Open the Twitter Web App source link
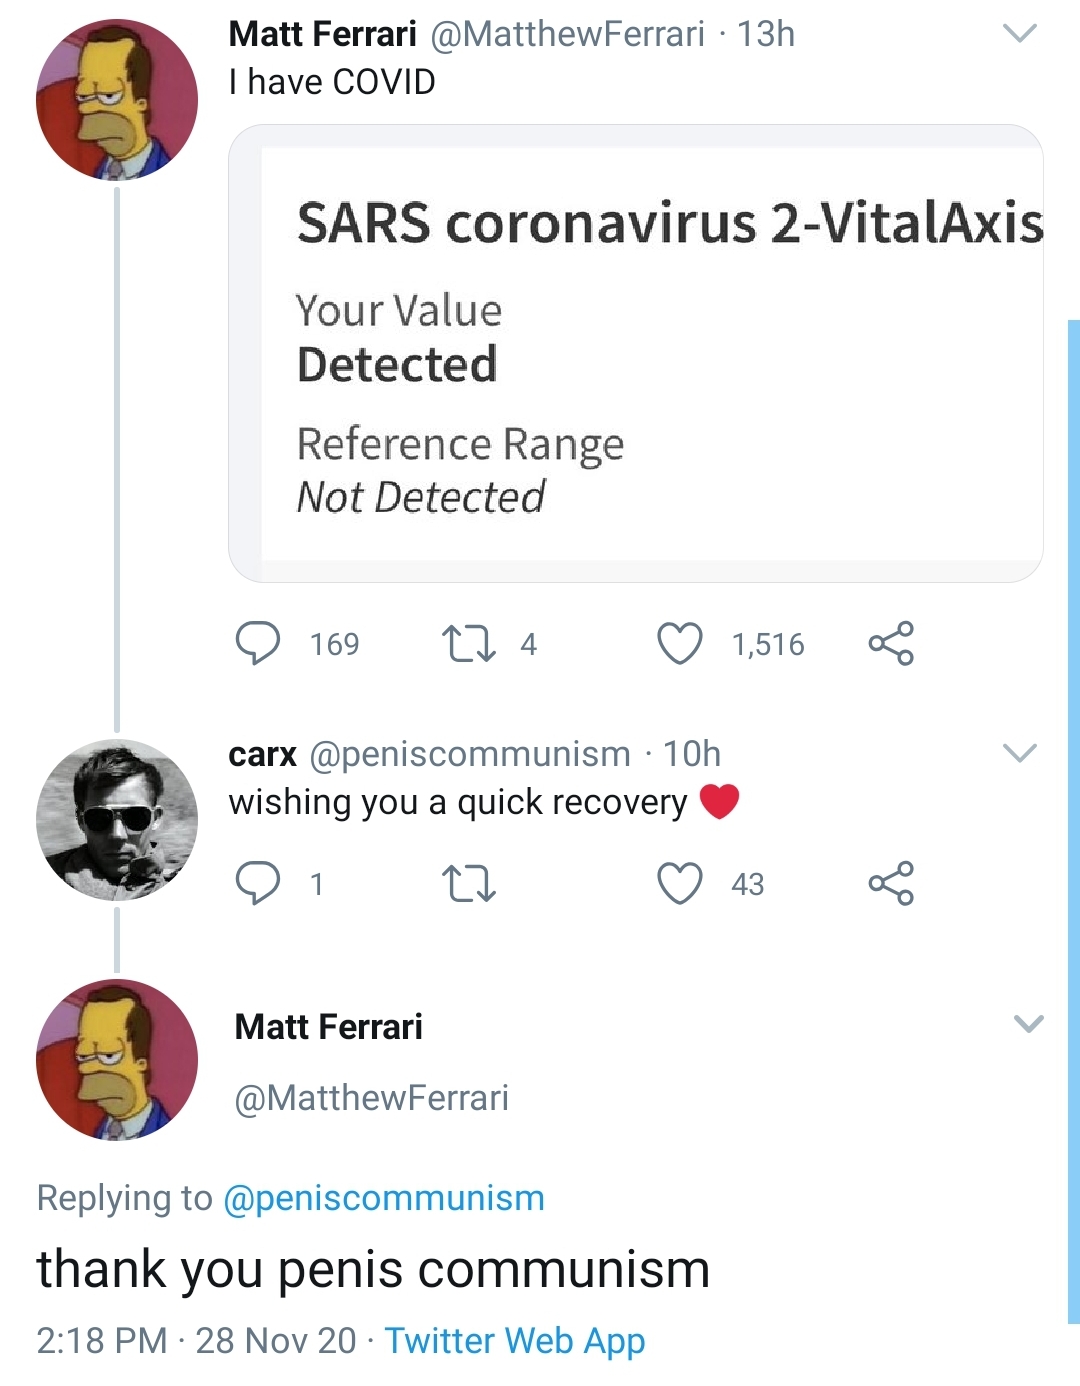The width and height of the screenshot is (1080, 1386). 515,1340
